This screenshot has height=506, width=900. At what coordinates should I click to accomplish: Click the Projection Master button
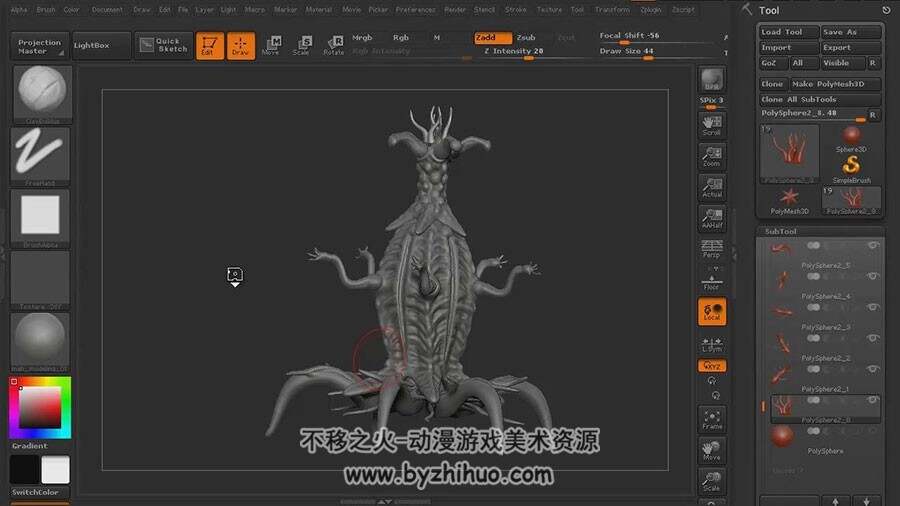39,46
